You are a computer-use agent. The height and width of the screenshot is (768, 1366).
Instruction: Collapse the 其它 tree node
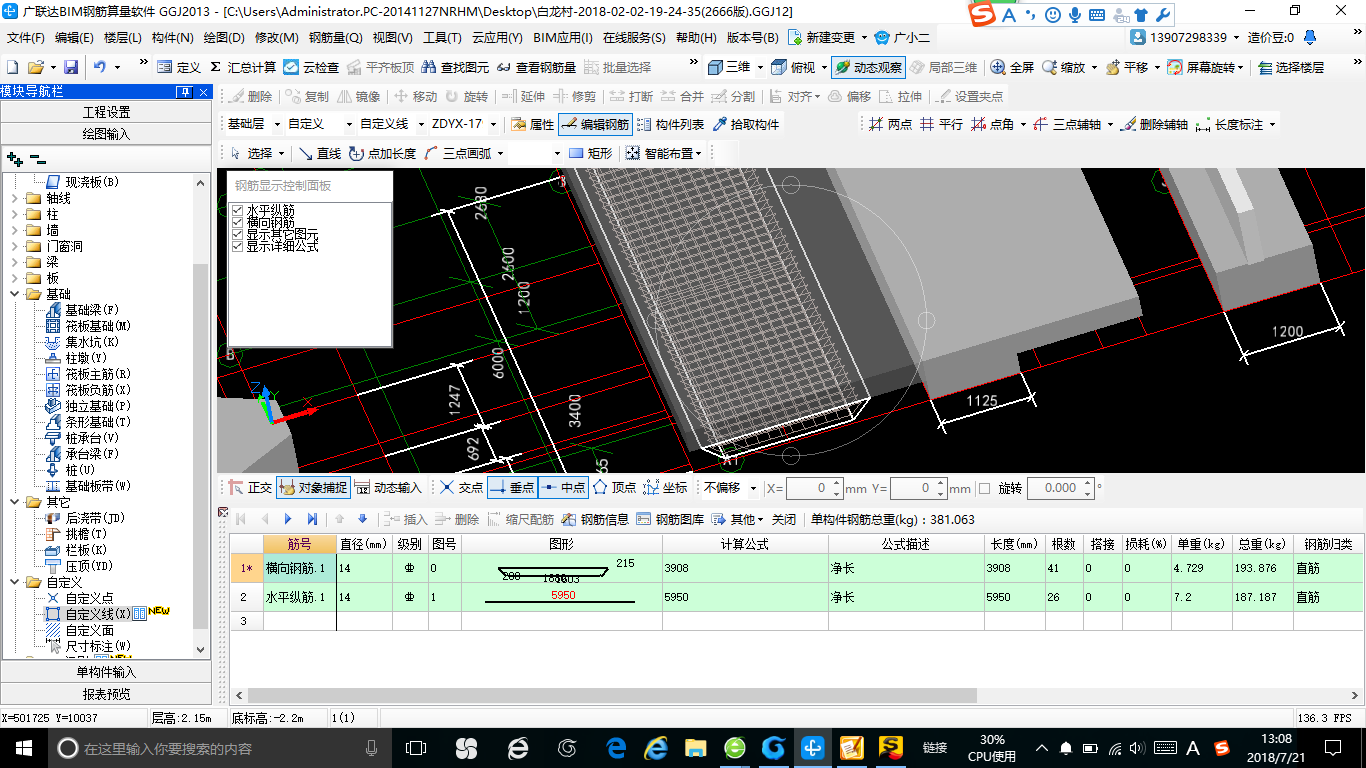[x=15, y=502]
